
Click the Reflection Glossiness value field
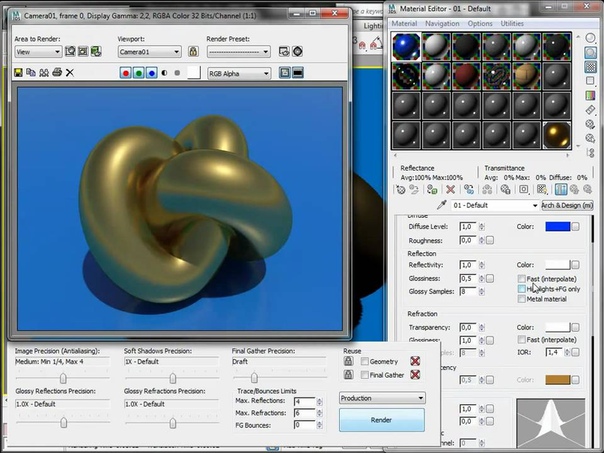468,278
